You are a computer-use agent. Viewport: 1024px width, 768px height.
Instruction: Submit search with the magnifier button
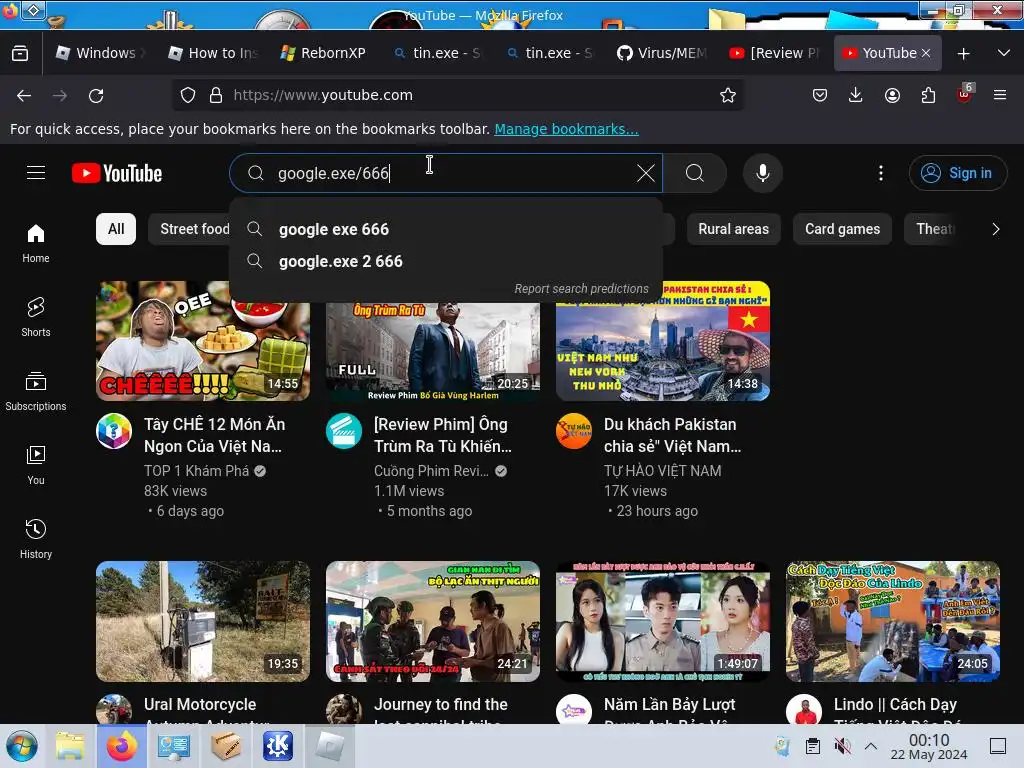[695, 173]
